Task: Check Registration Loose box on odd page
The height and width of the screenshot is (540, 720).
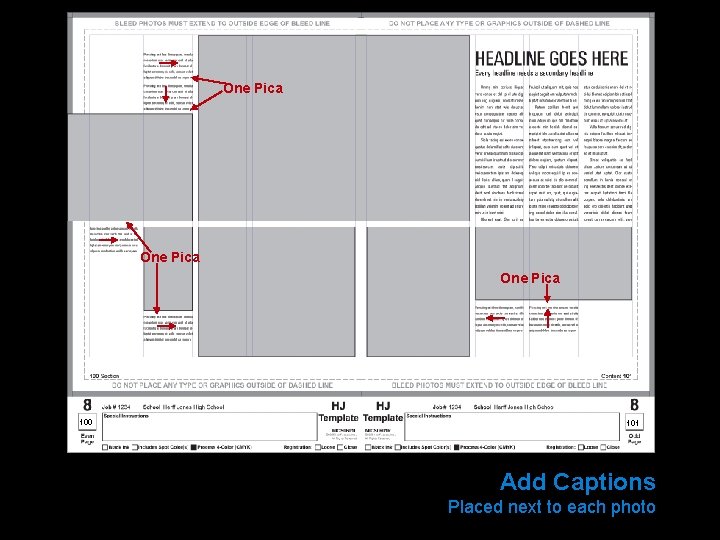Action: click(581, 447)
